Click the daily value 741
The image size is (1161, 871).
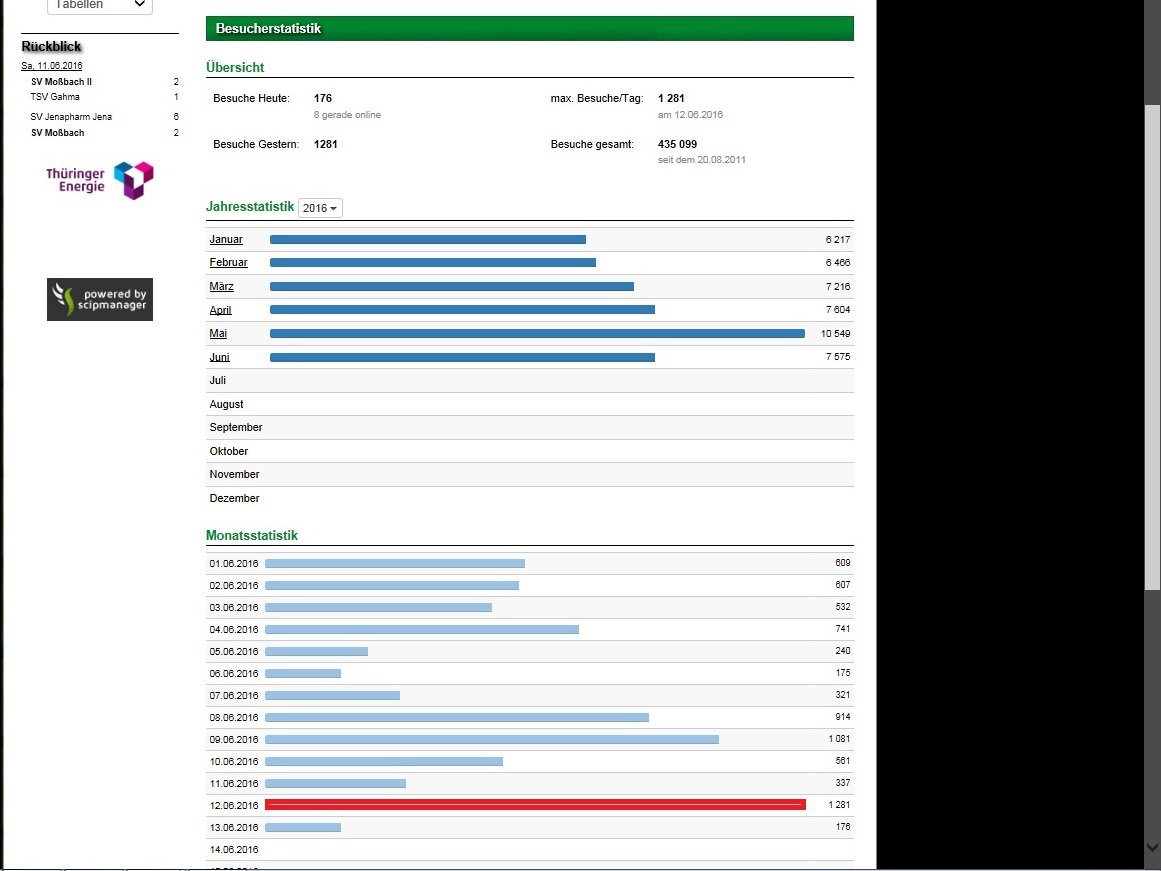click(x=843, y=629)
